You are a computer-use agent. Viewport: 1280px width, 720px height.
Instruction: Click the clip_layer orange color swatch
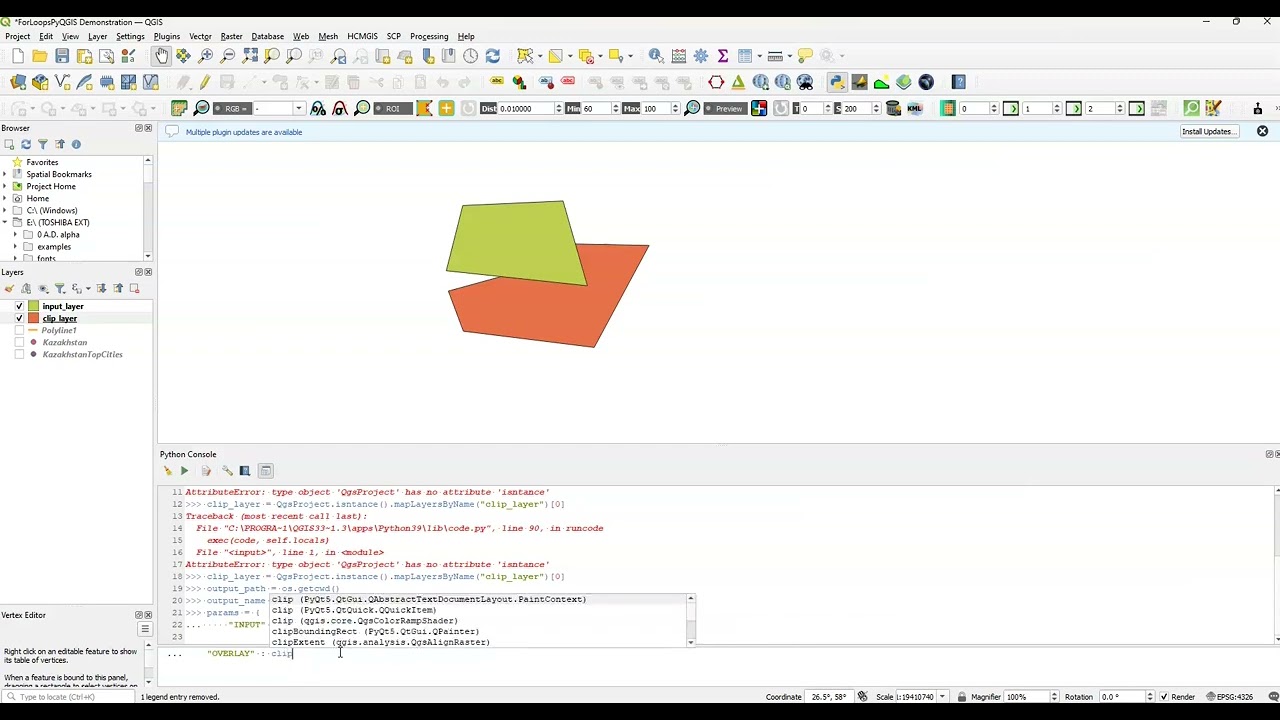click(x=34, y=318)
